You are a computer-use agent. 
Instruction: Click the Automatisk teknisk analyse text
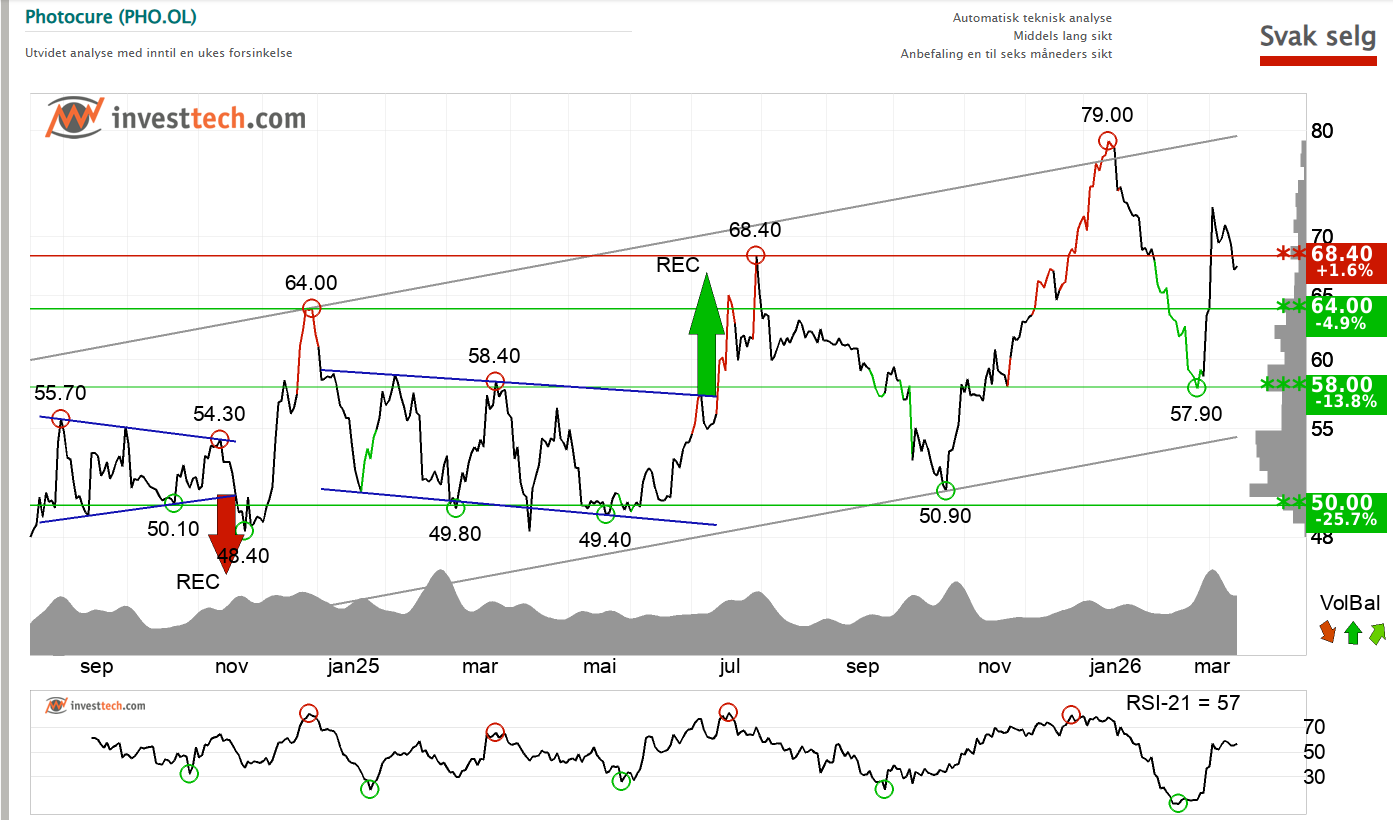[1032, 18]
